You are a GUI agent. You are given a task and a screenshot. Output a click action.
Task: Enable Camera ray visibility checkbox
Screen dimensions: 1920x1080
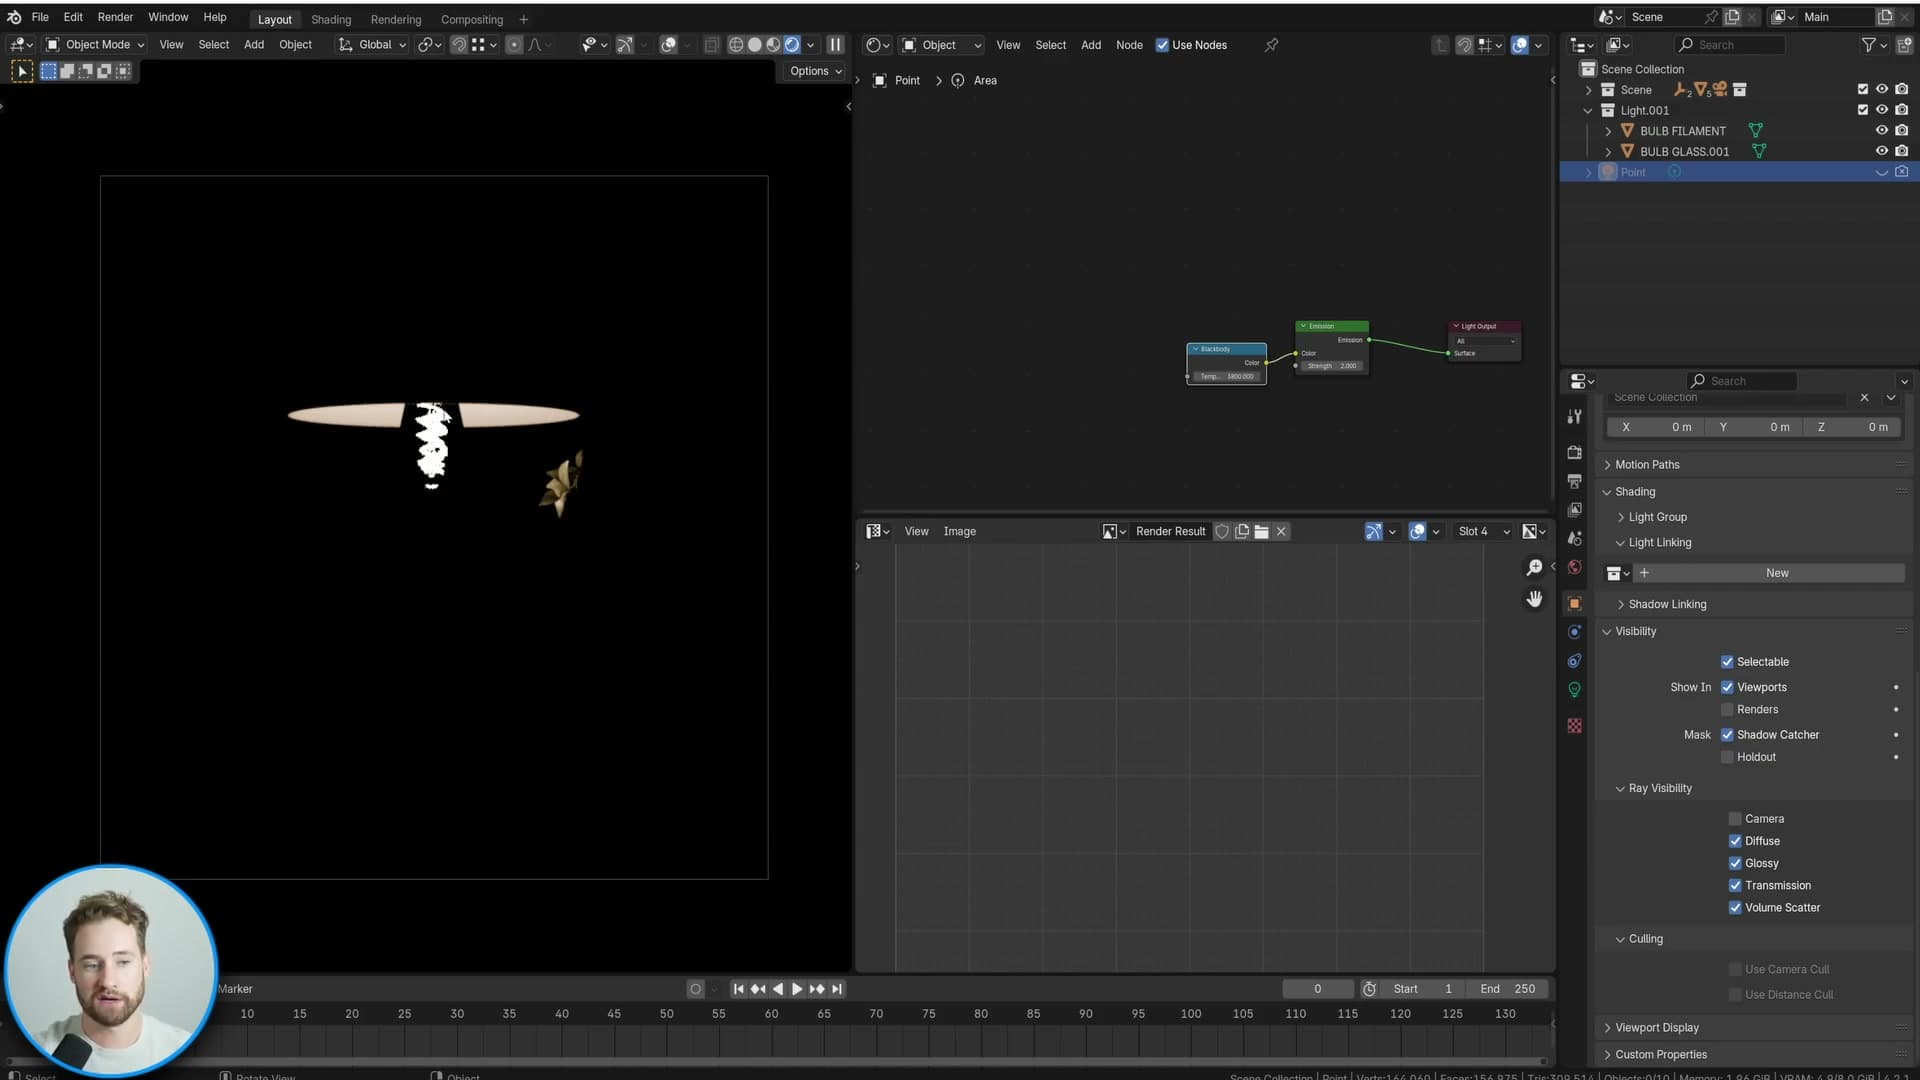click(x=1735, y=819)
